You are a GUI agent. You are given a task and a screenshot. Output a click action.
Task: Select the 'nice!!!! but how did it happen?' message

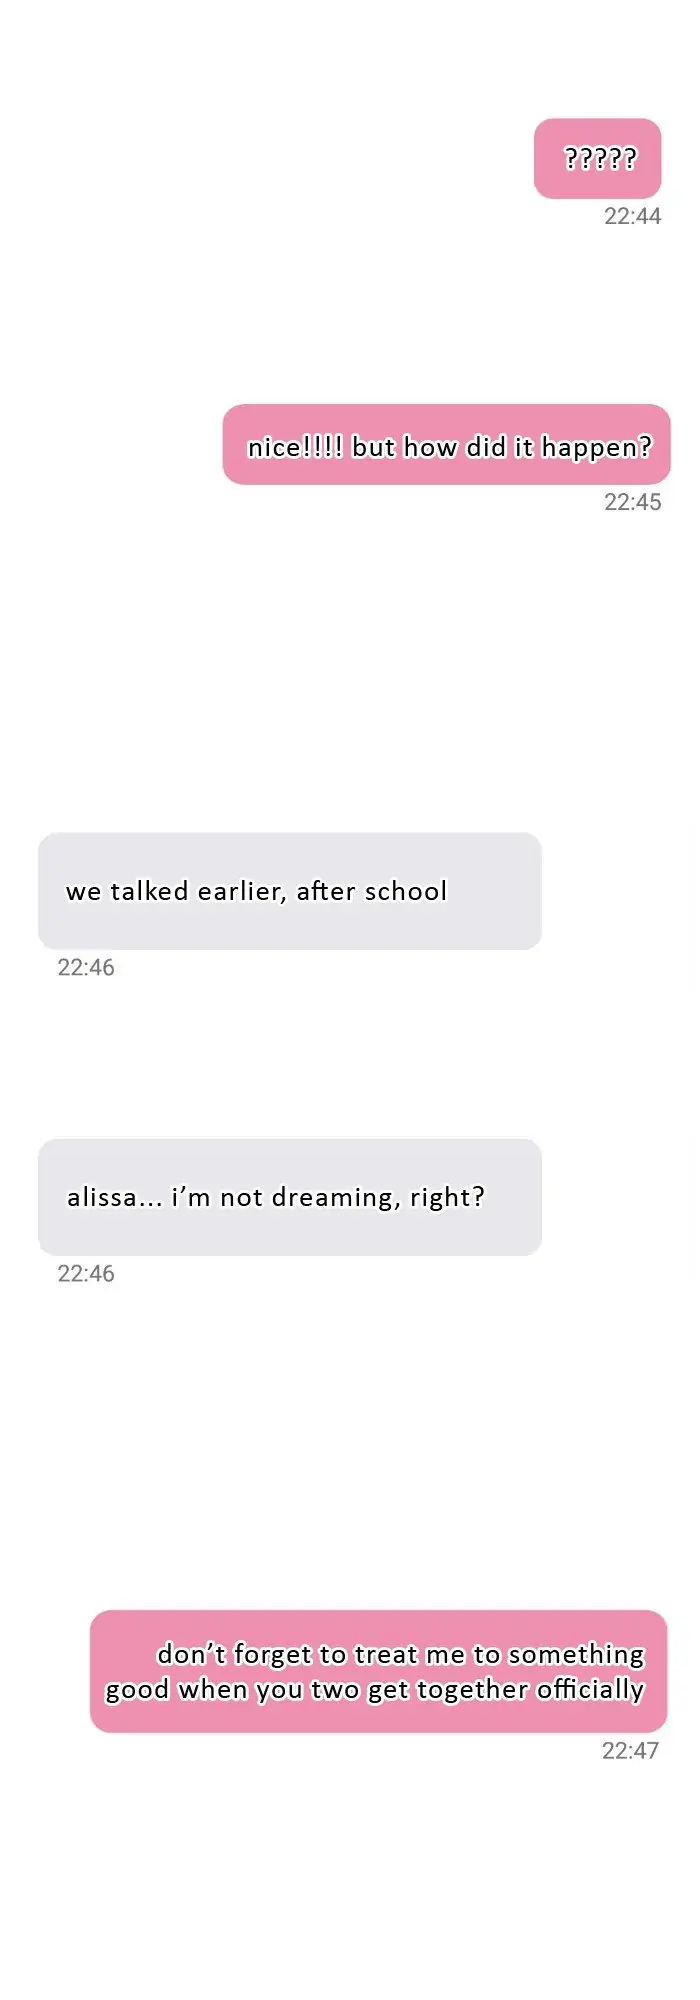tap(446, 445)
